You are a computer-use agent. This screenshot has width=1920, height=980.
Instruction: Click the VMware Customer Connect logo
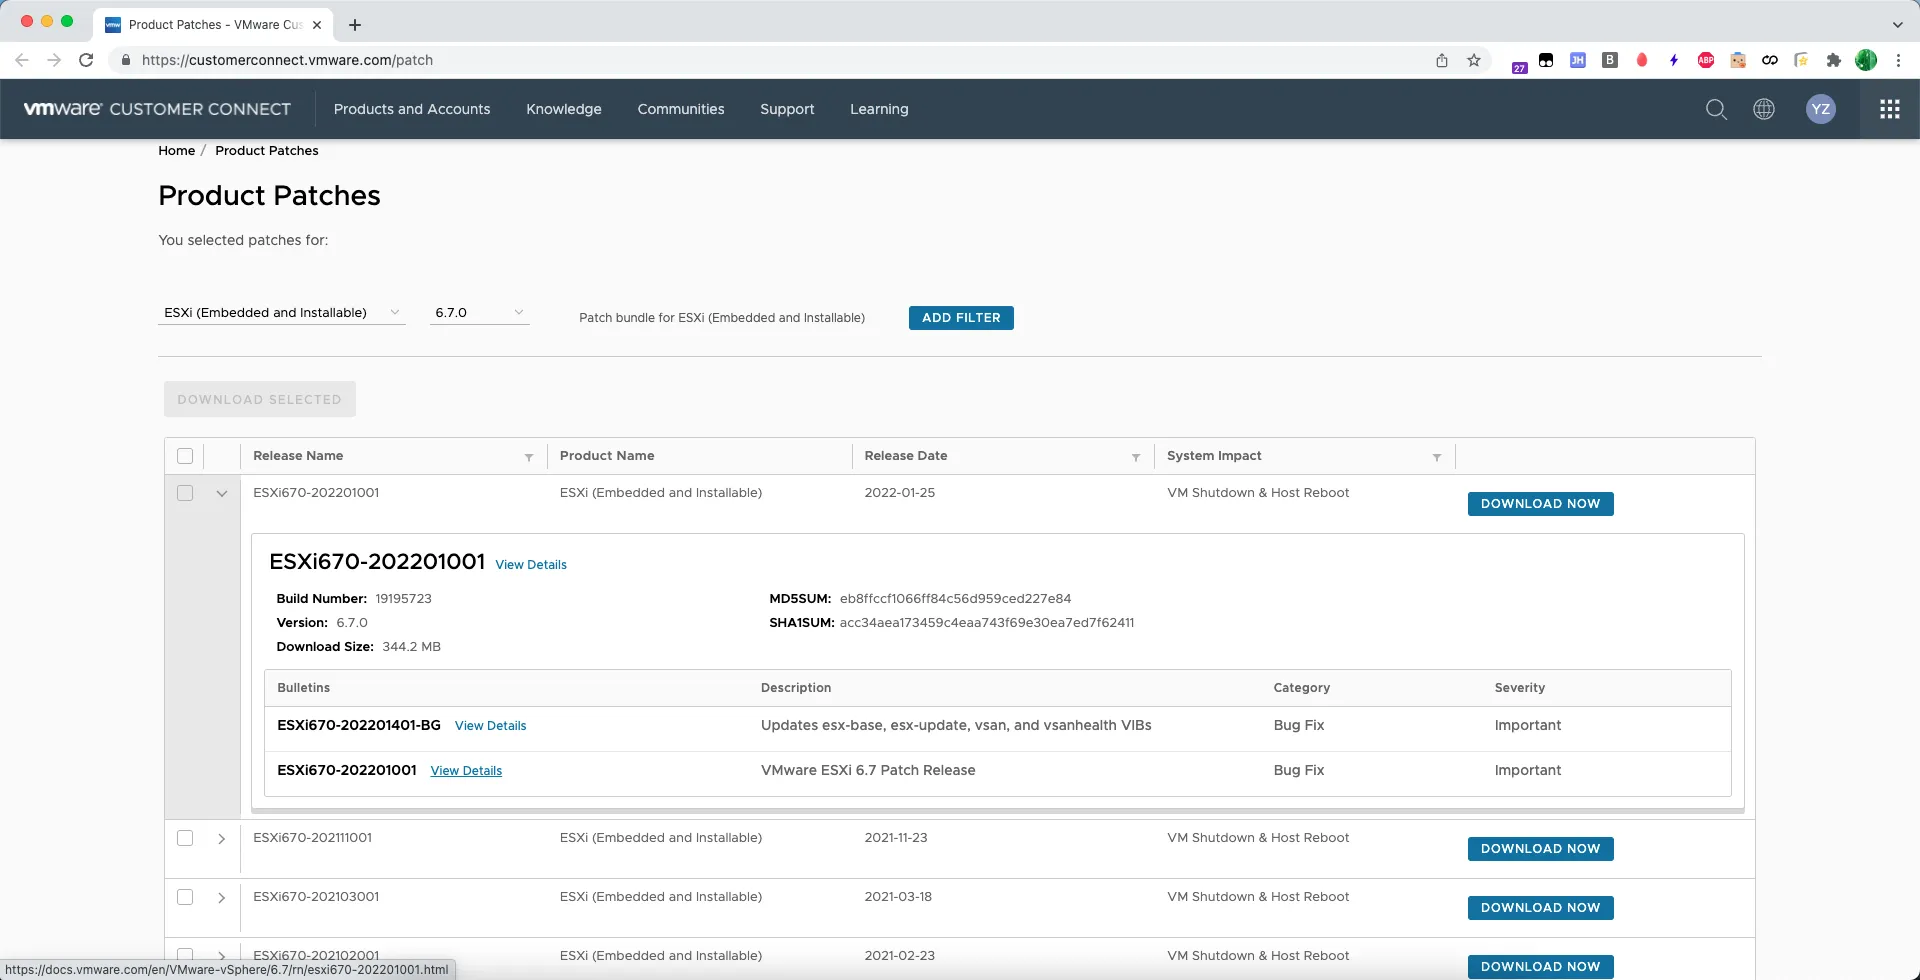(x=157, y=109)
